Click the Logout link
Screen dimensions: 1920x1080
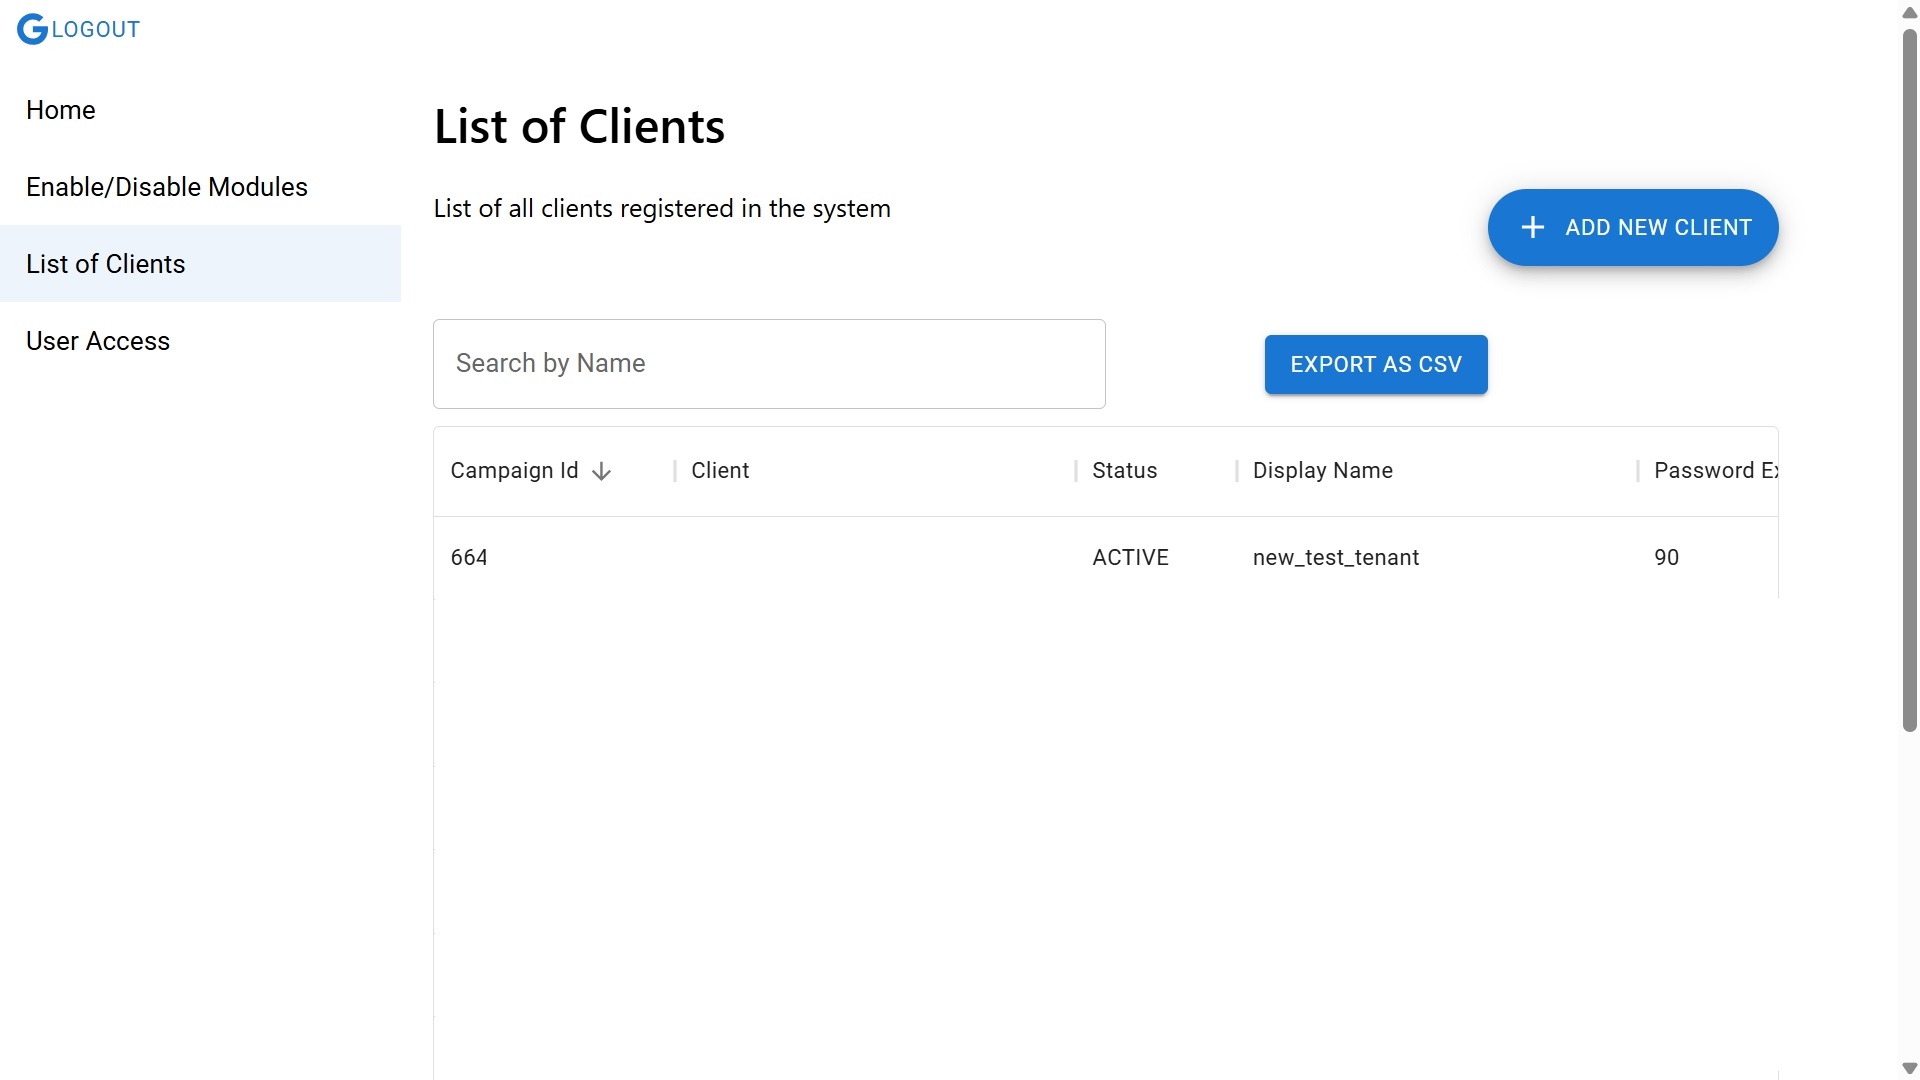96,30
